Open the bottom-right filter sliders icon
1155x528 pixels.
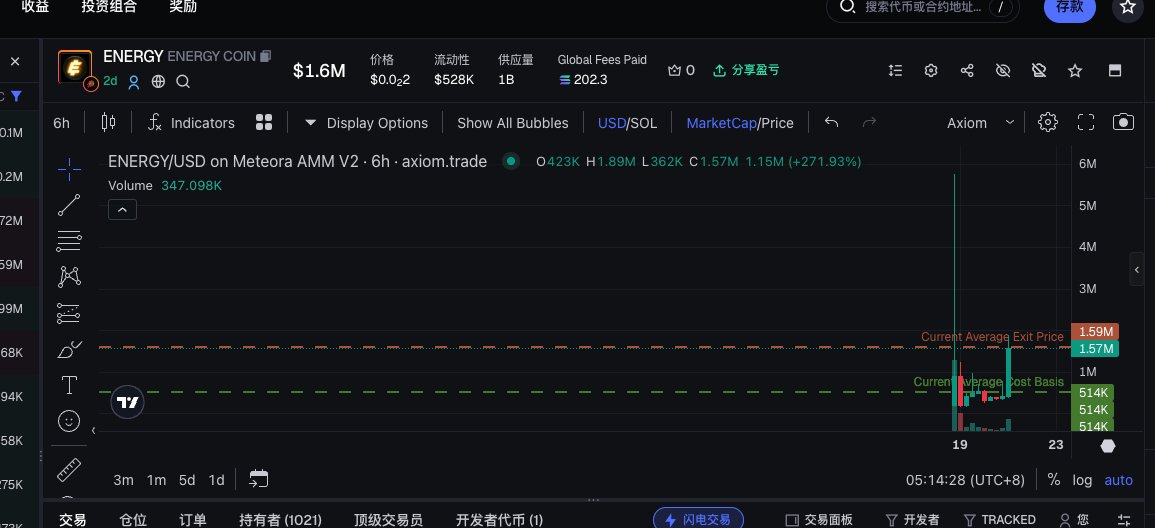coord(1124,520)
